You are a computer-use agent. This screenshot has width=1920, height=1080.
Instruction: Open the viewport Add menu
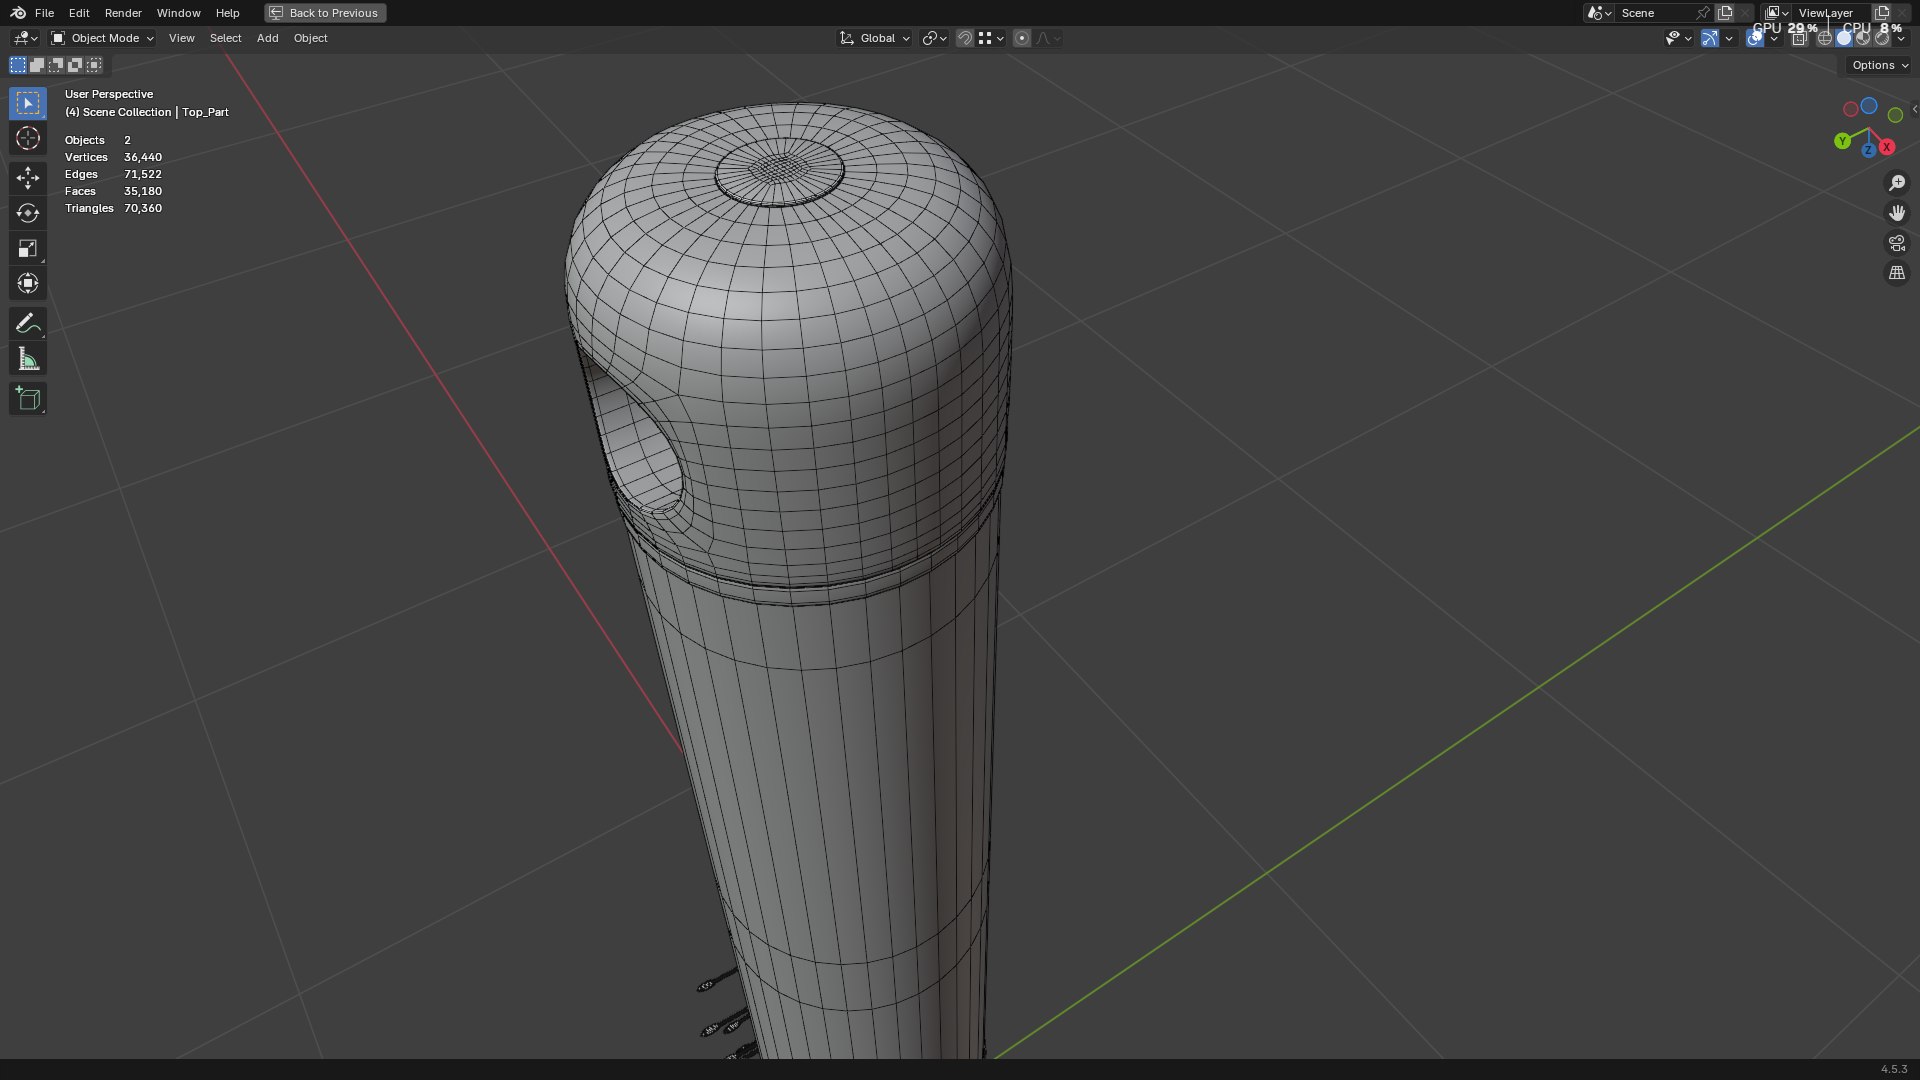tap(267, 38)
